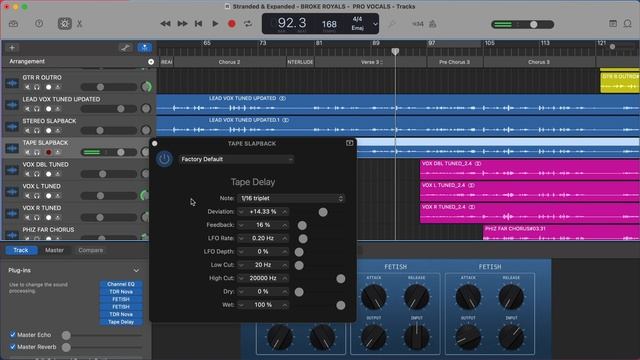Fast forward the playhead
Screen dimensions: 640x360
click(182, 24)
